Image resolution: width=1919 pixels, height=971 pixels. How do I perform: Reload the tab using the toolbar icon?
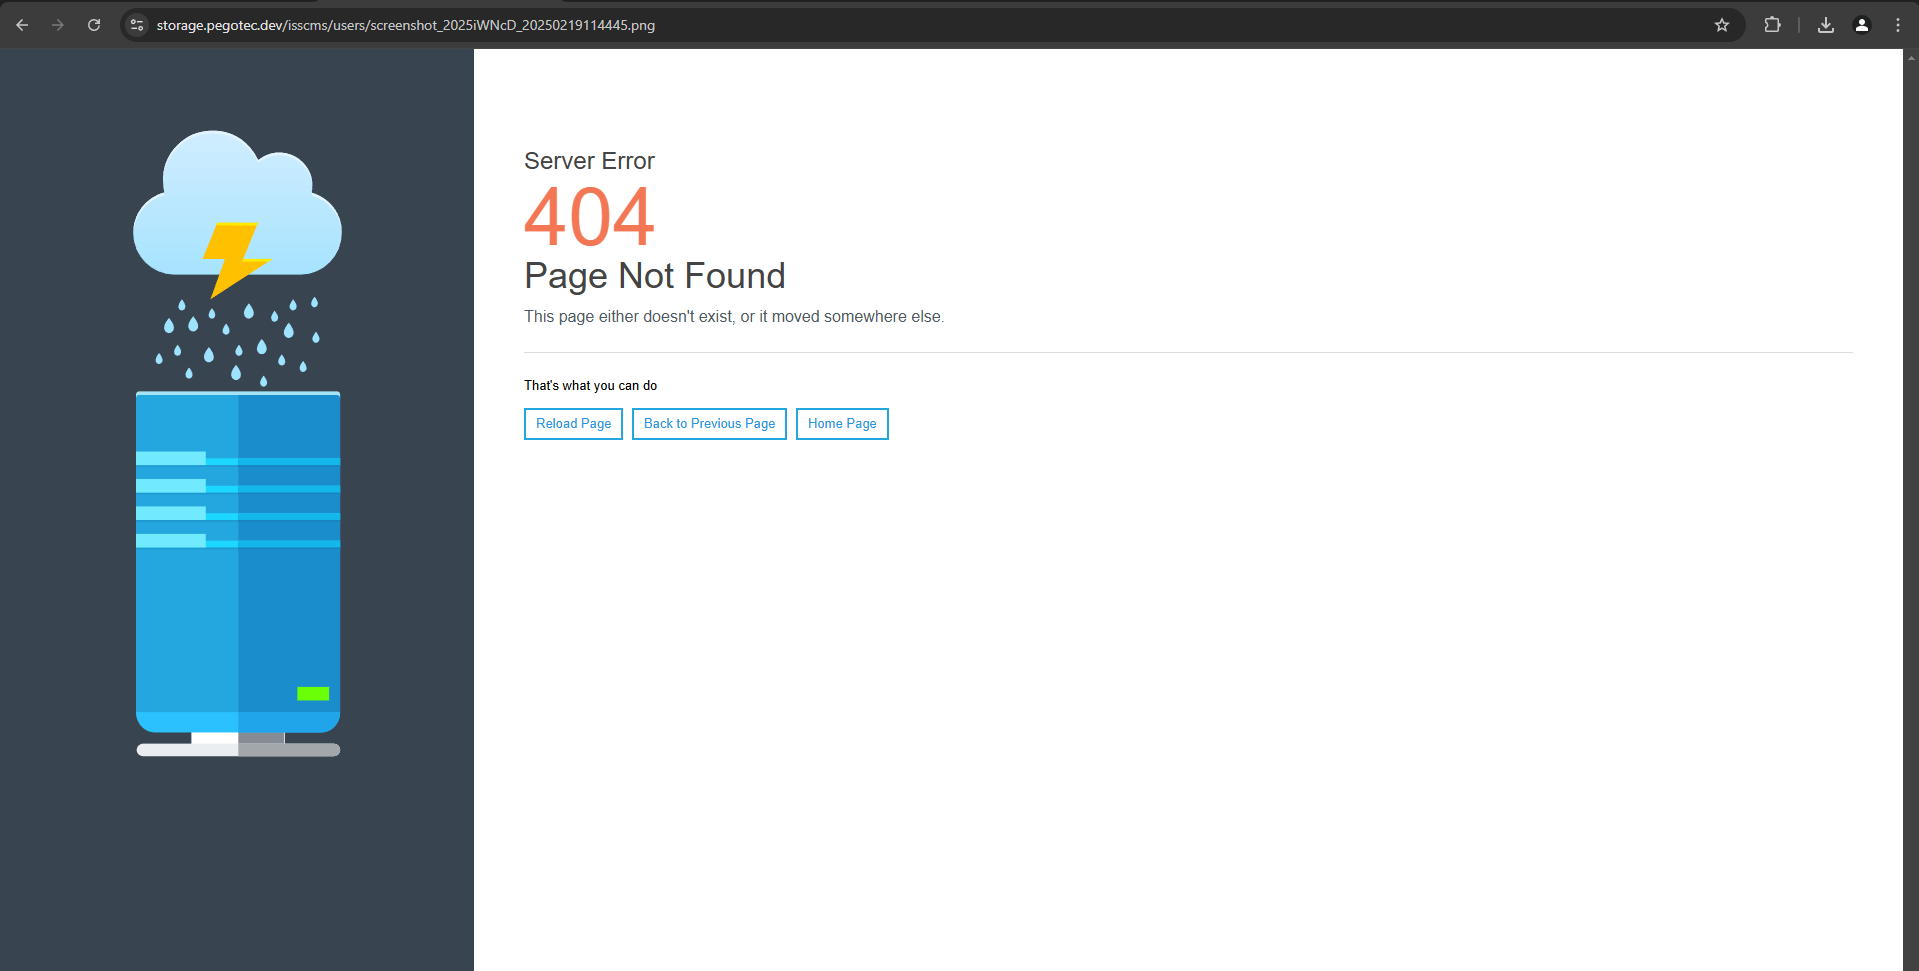pos(94,25)
